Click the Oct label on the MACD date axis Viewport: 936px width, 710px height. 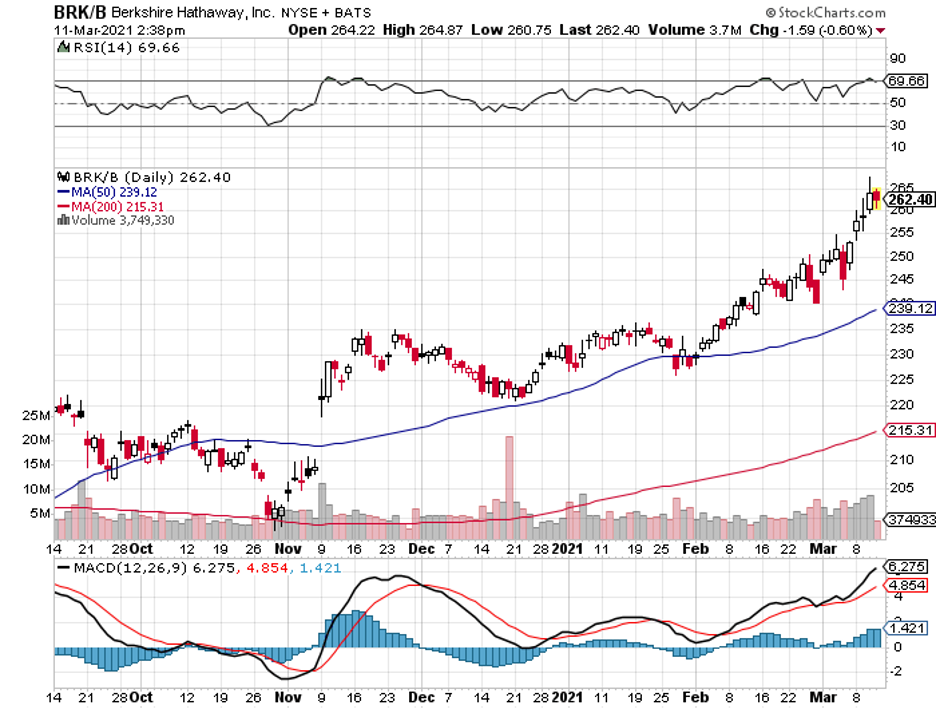click(x=141, y=697)
